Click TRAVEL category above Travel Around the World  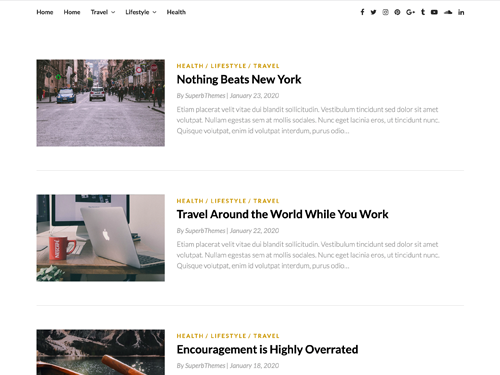266,201
